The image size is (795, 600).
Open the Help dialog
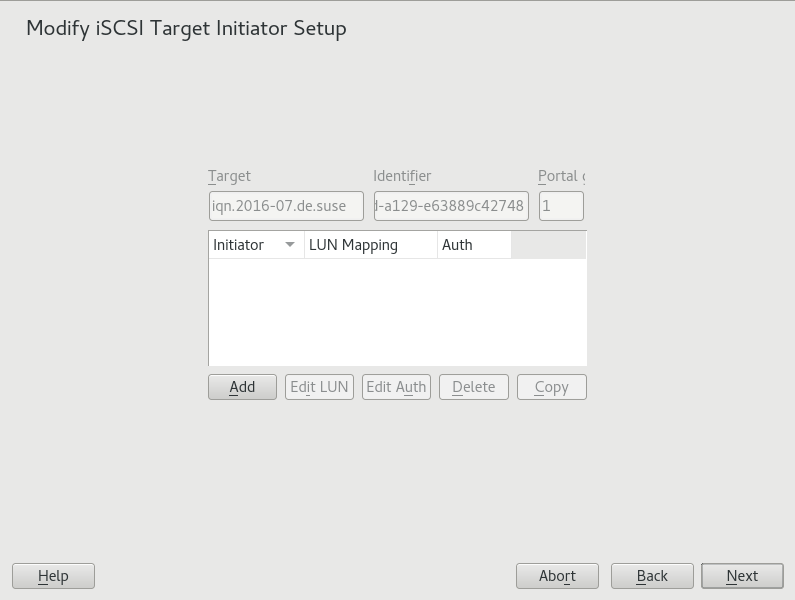click(x=53, y=576)
